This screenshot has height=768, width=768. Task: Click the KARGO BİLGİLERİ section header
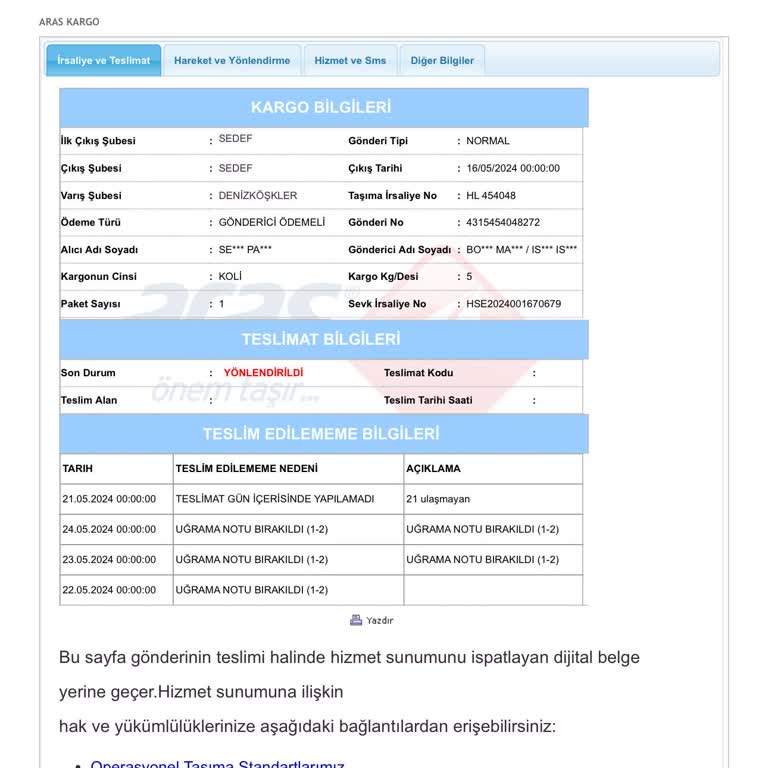point(324,107)
